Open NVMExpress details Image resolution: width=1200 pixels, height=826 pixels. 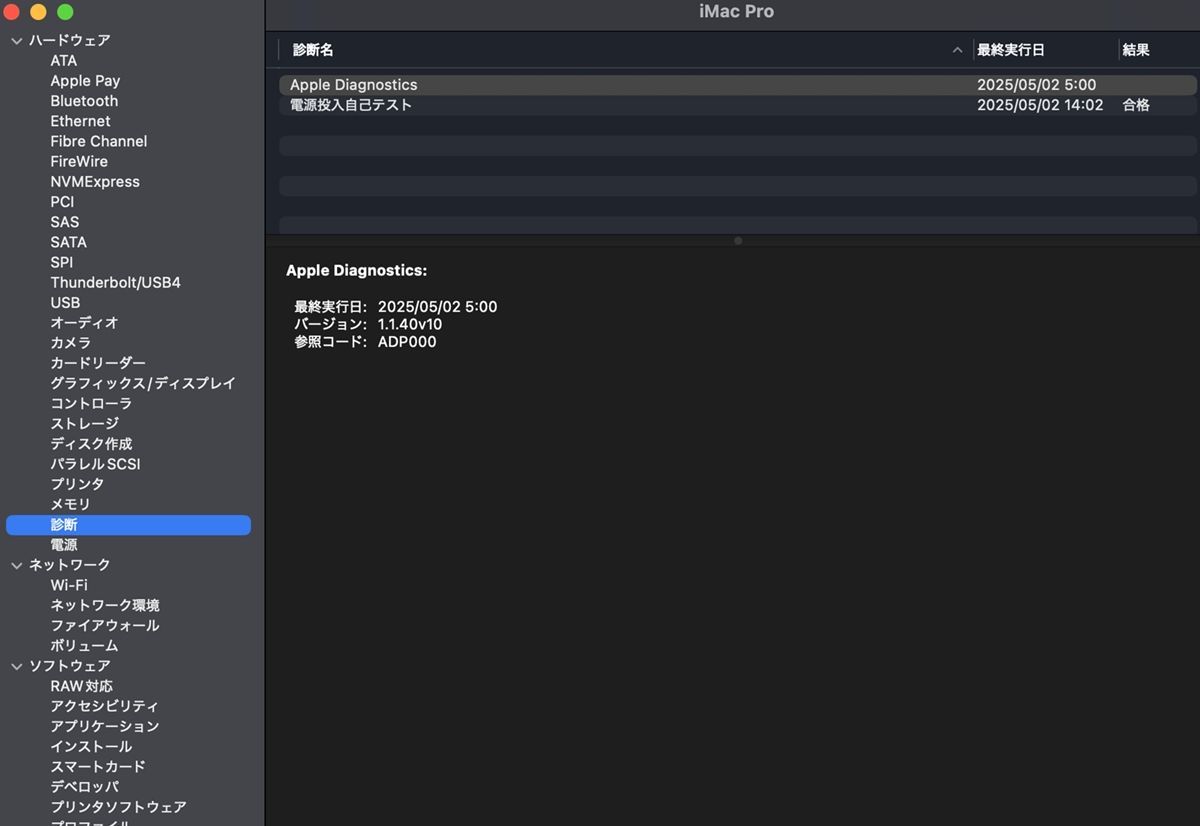[x=95, y=182]
